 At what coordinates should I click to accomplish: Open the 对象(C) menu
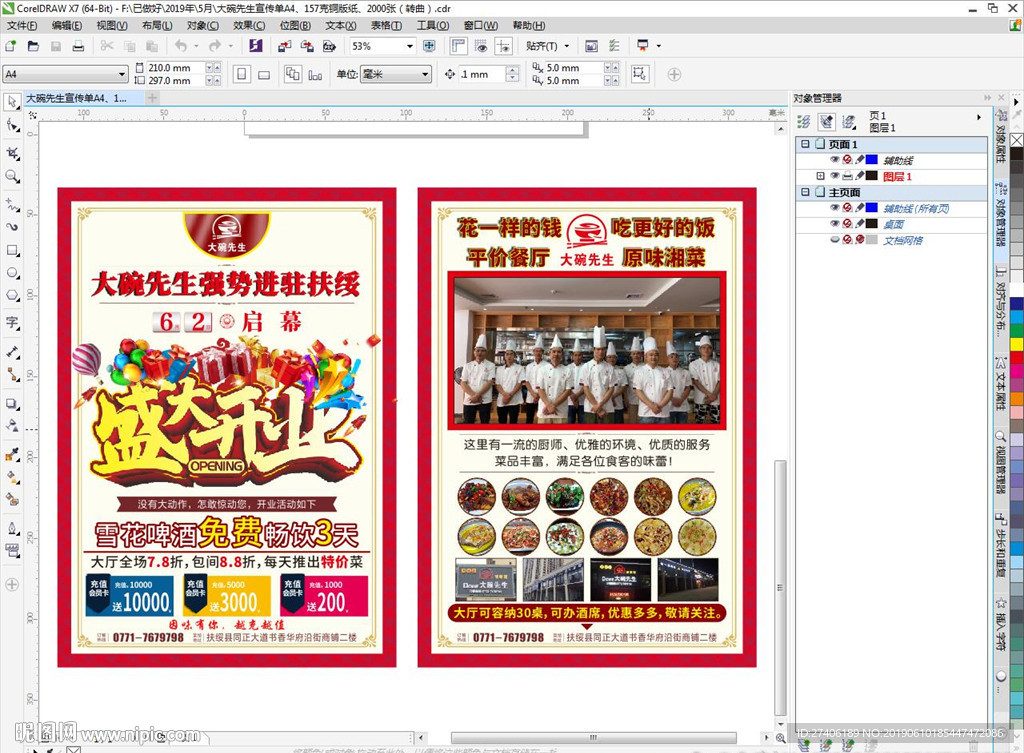[202, 25]
